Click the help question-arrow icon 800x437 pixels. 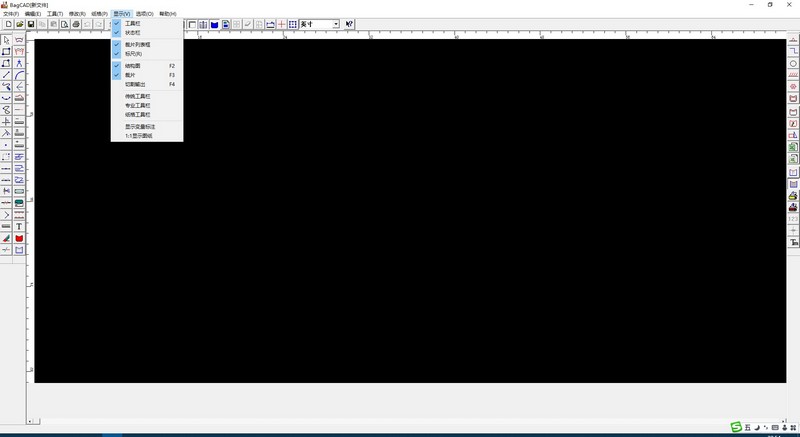pos(350,24)
